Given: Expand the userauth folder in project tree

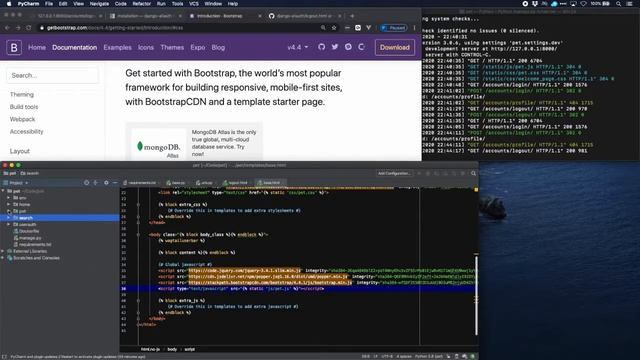Looking at the screenshot, I should [x=9, y=224].
